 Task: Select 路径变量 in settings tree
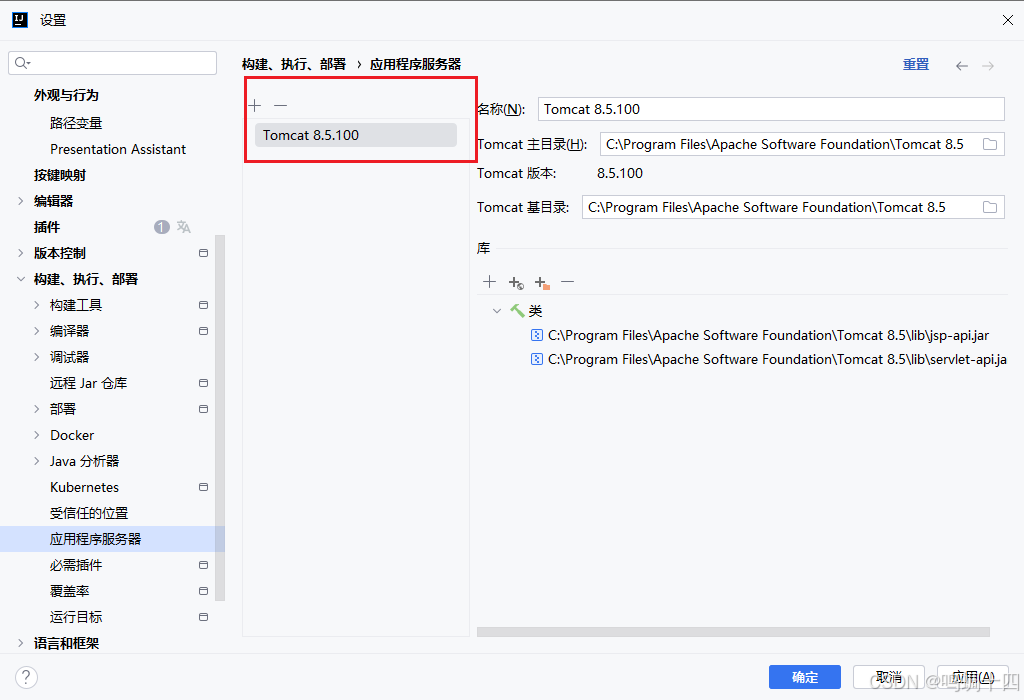coord(76,123)
